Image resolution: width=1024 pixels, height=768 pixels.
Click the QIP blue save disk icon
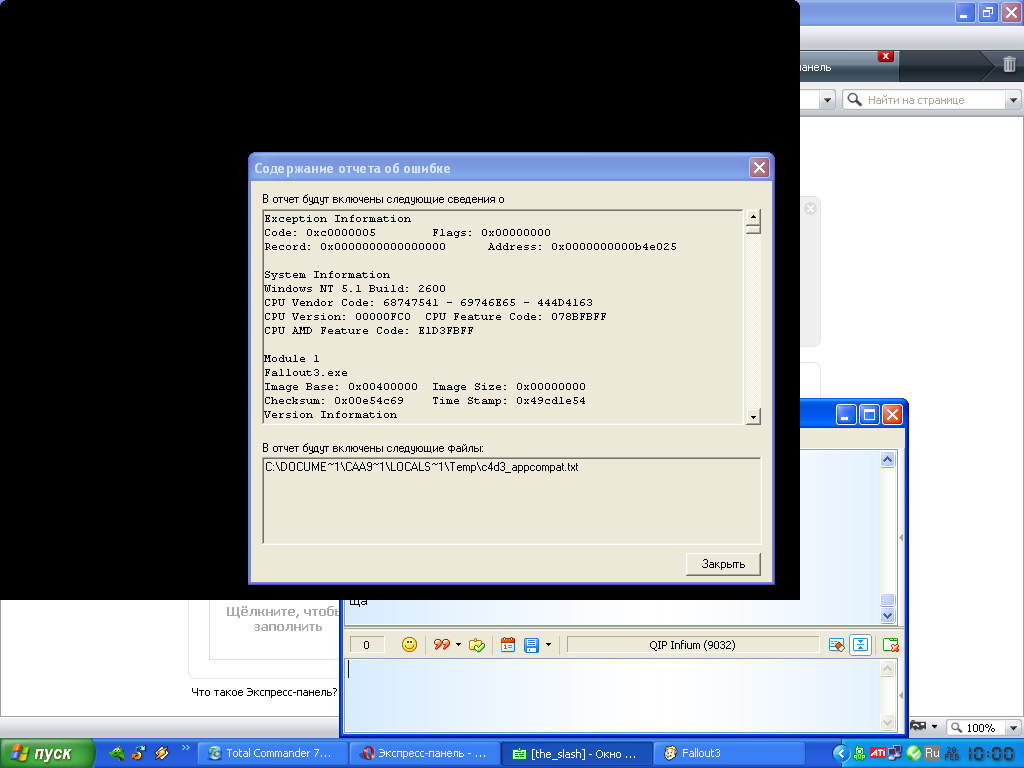tap(531, 645)
